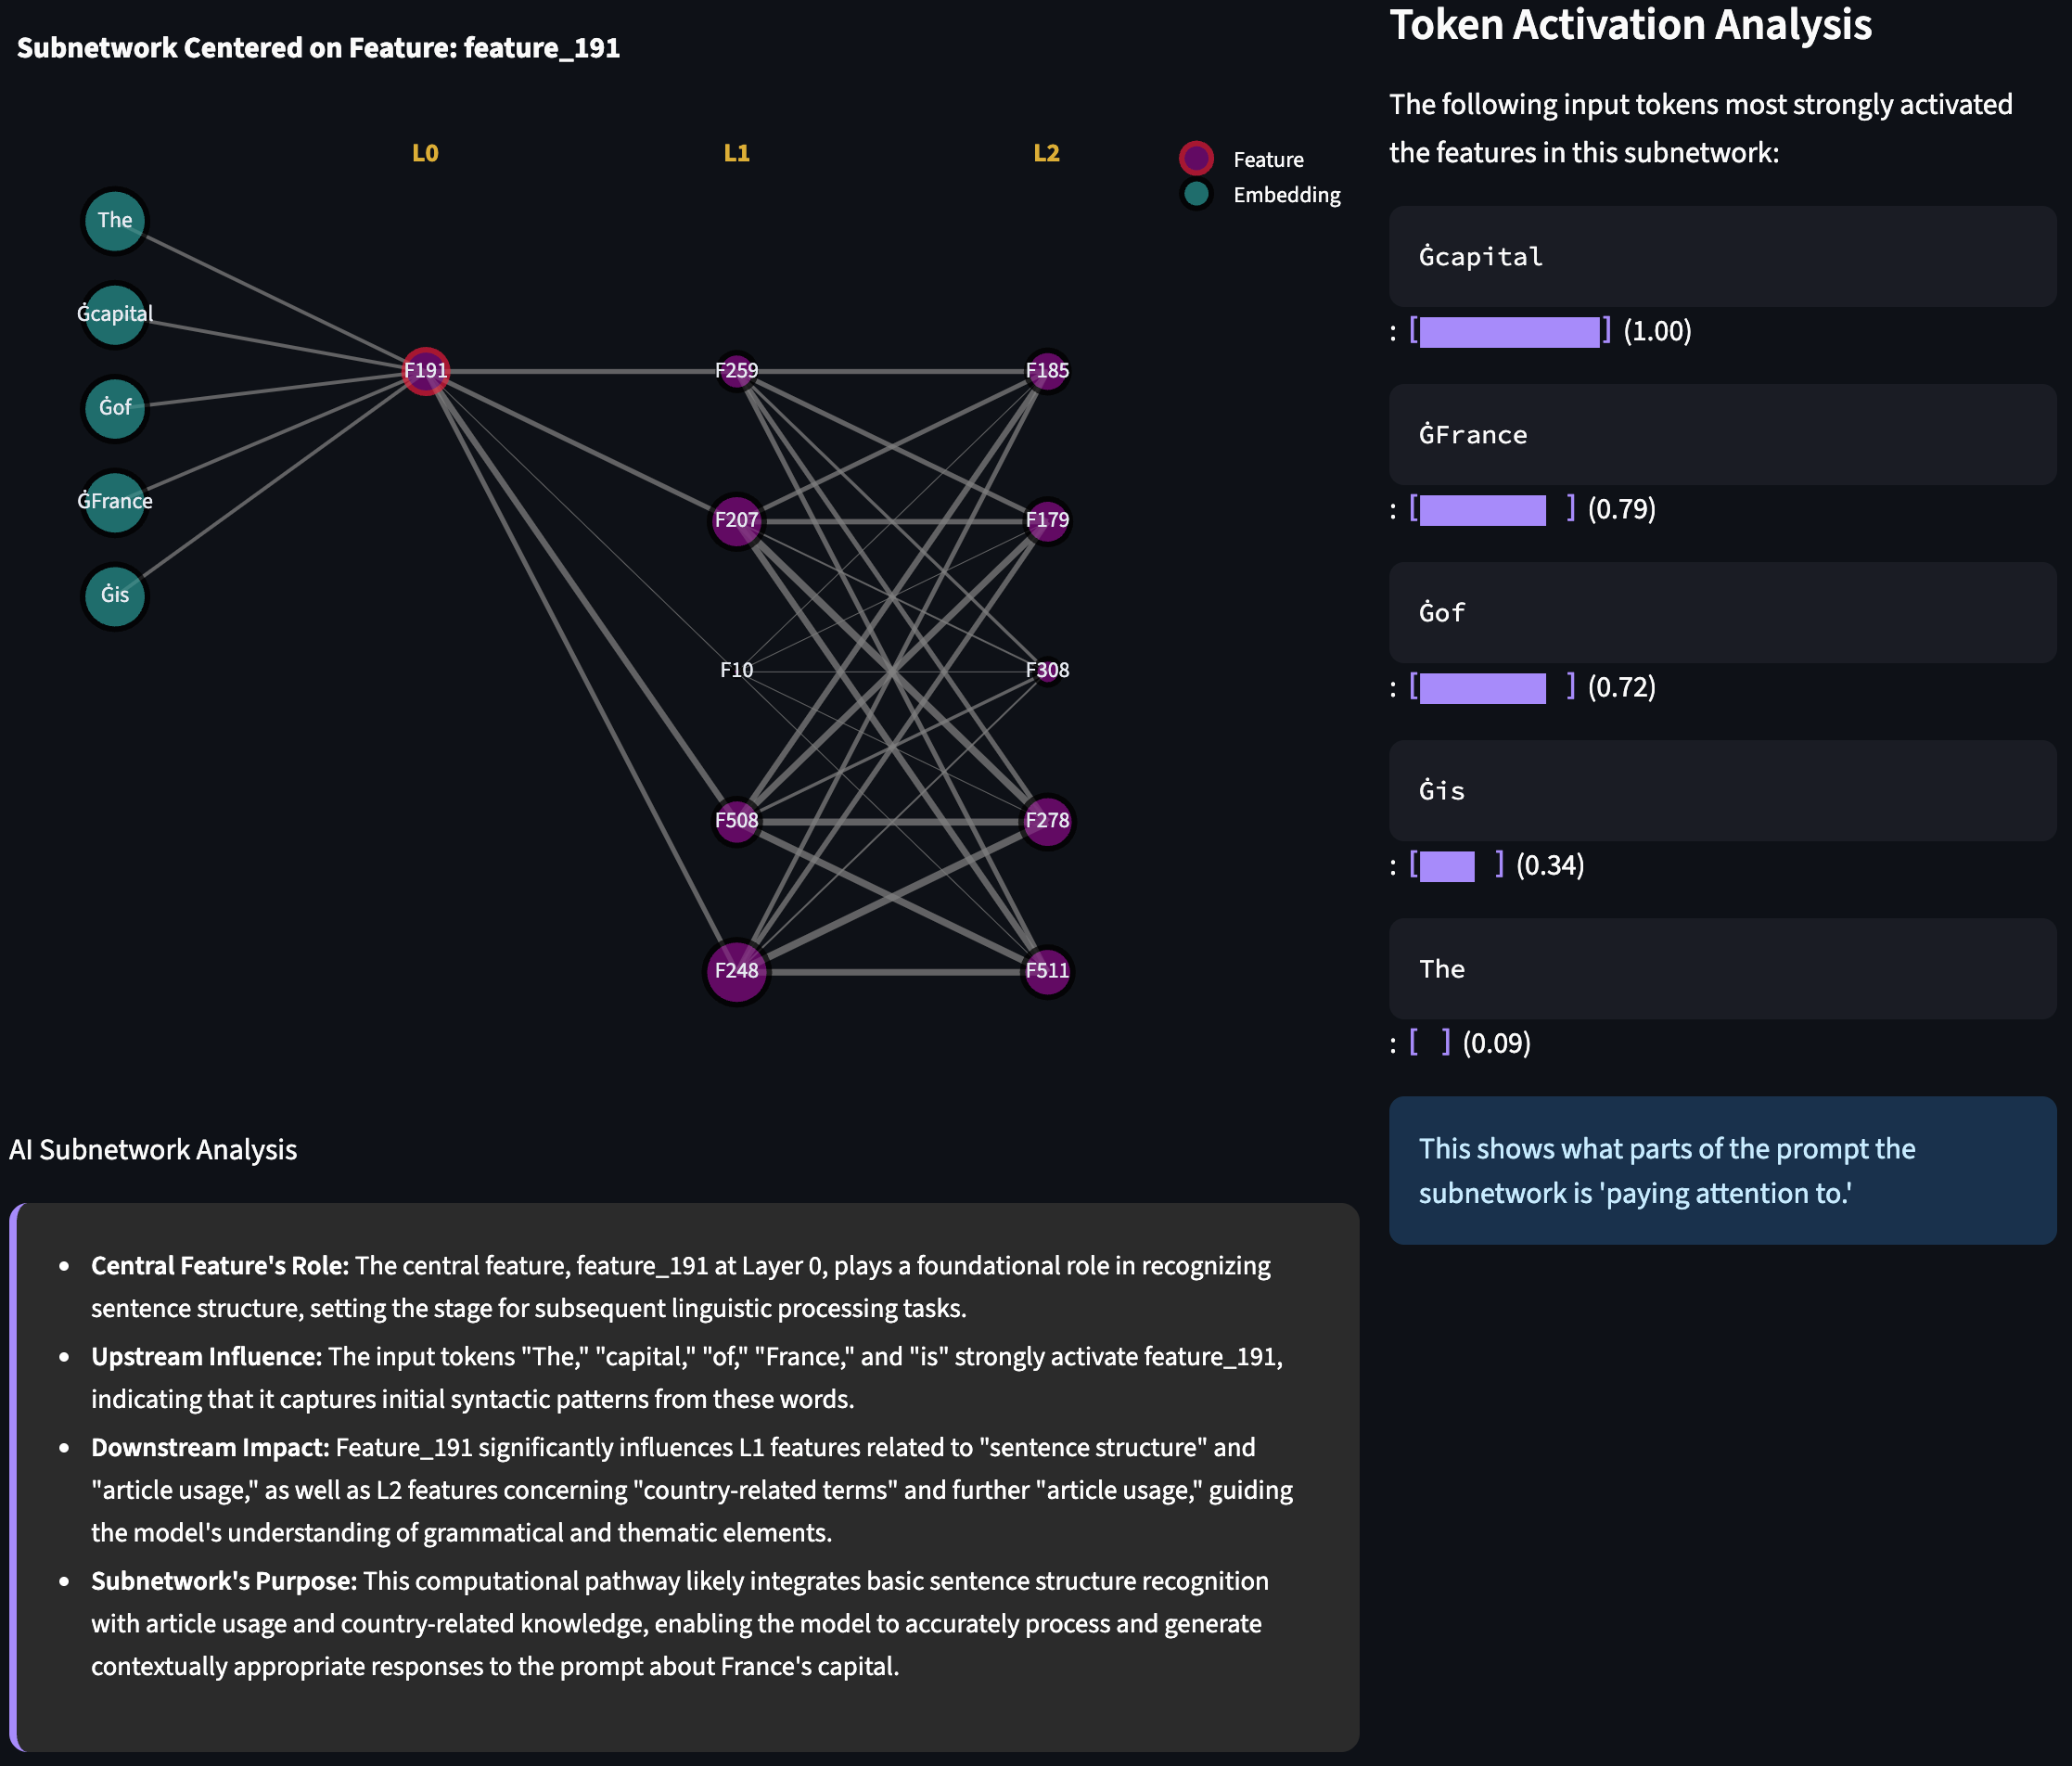Click the F179 feature node
Image resolution: width=2072 pixels, height=1766 pixels.
click(1047, 521)
